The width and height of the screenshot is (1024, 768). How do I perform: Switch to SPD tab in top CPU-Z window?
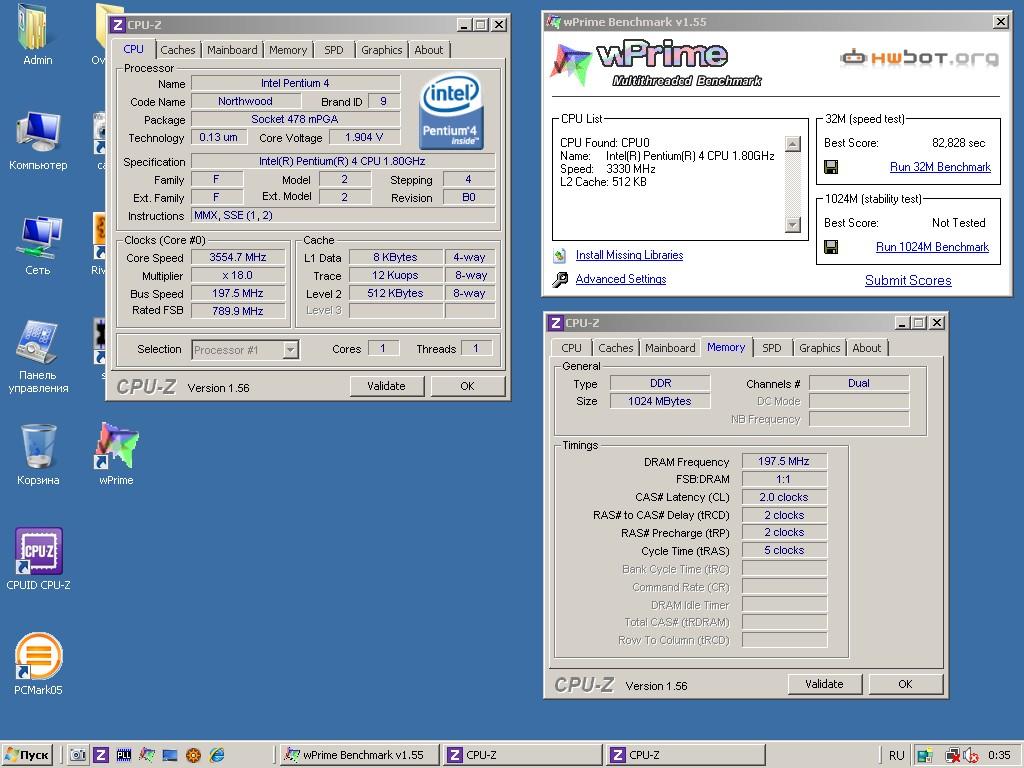[x=334, y=50]
